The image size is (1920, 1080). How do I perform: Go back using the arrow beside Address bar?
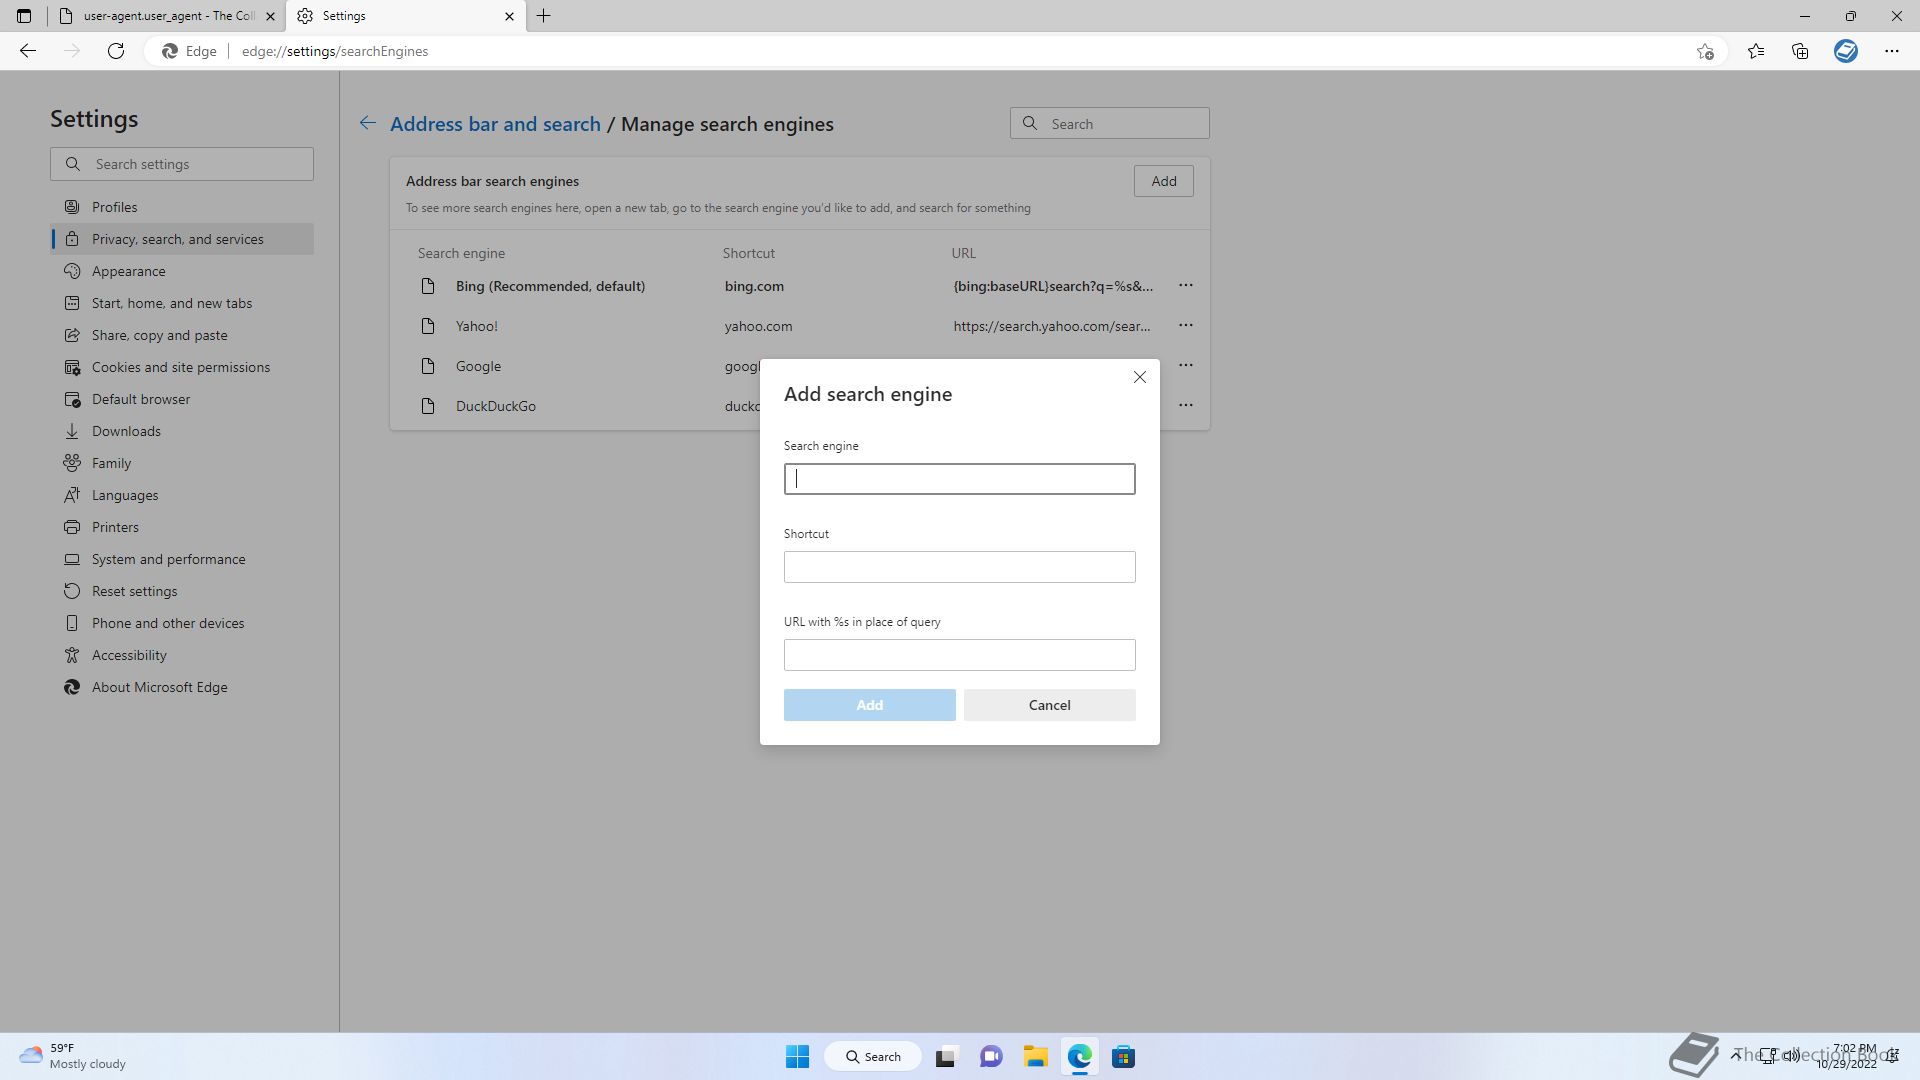tap(368, 123)
